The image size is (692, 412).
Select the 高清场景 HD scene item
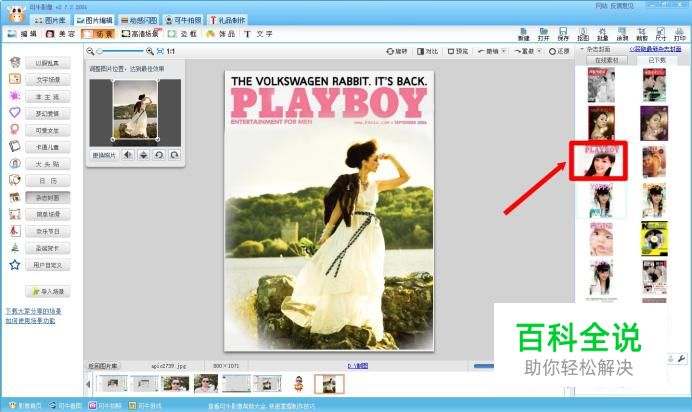coord(140,34)
